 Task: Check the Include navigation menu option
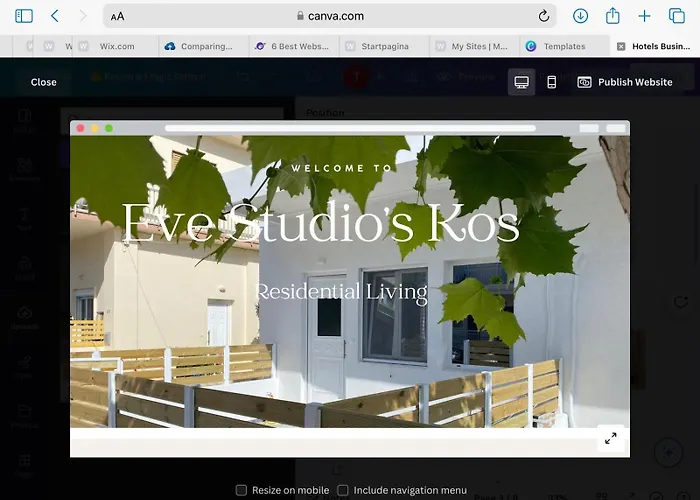343,490
